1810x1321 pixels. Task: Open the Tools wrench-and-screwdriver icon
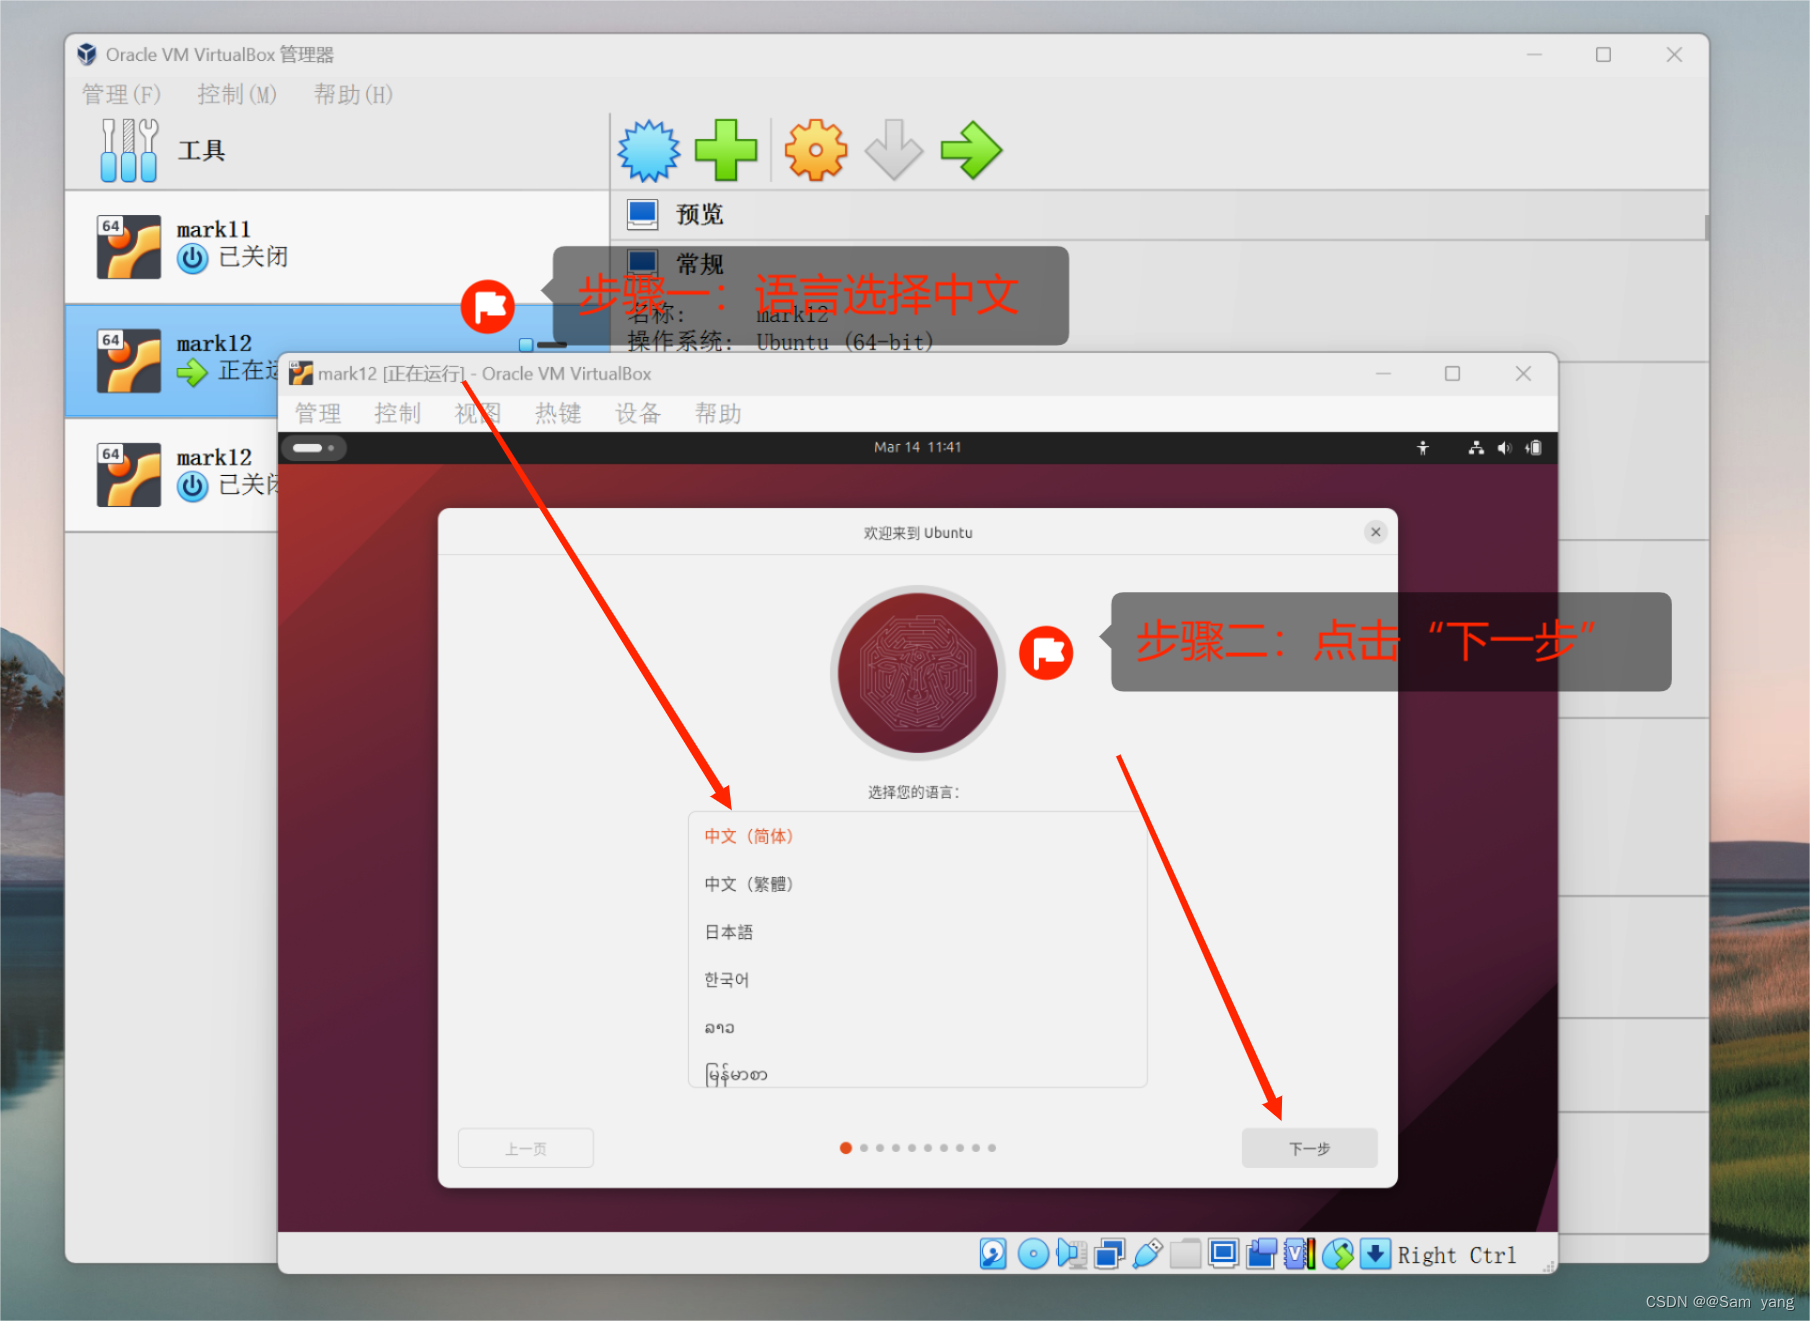coord(129,150)
